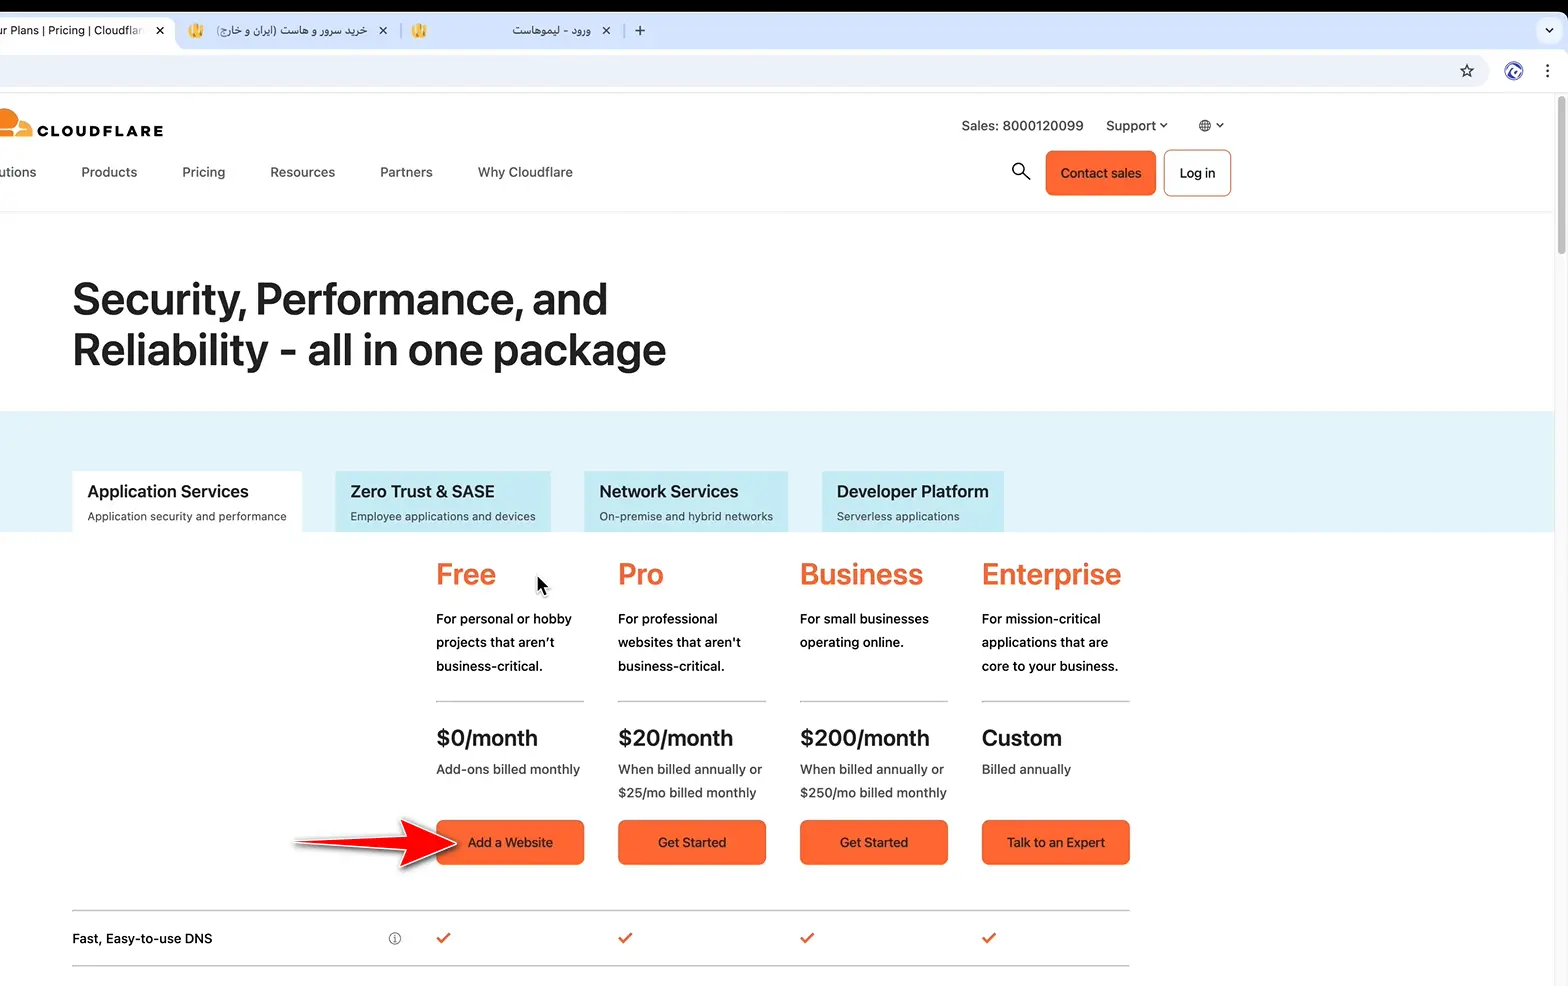Open the Products menu
The height and width of the screenshot is (986, 1568).
pyautogui.click(x=109, y=172)
